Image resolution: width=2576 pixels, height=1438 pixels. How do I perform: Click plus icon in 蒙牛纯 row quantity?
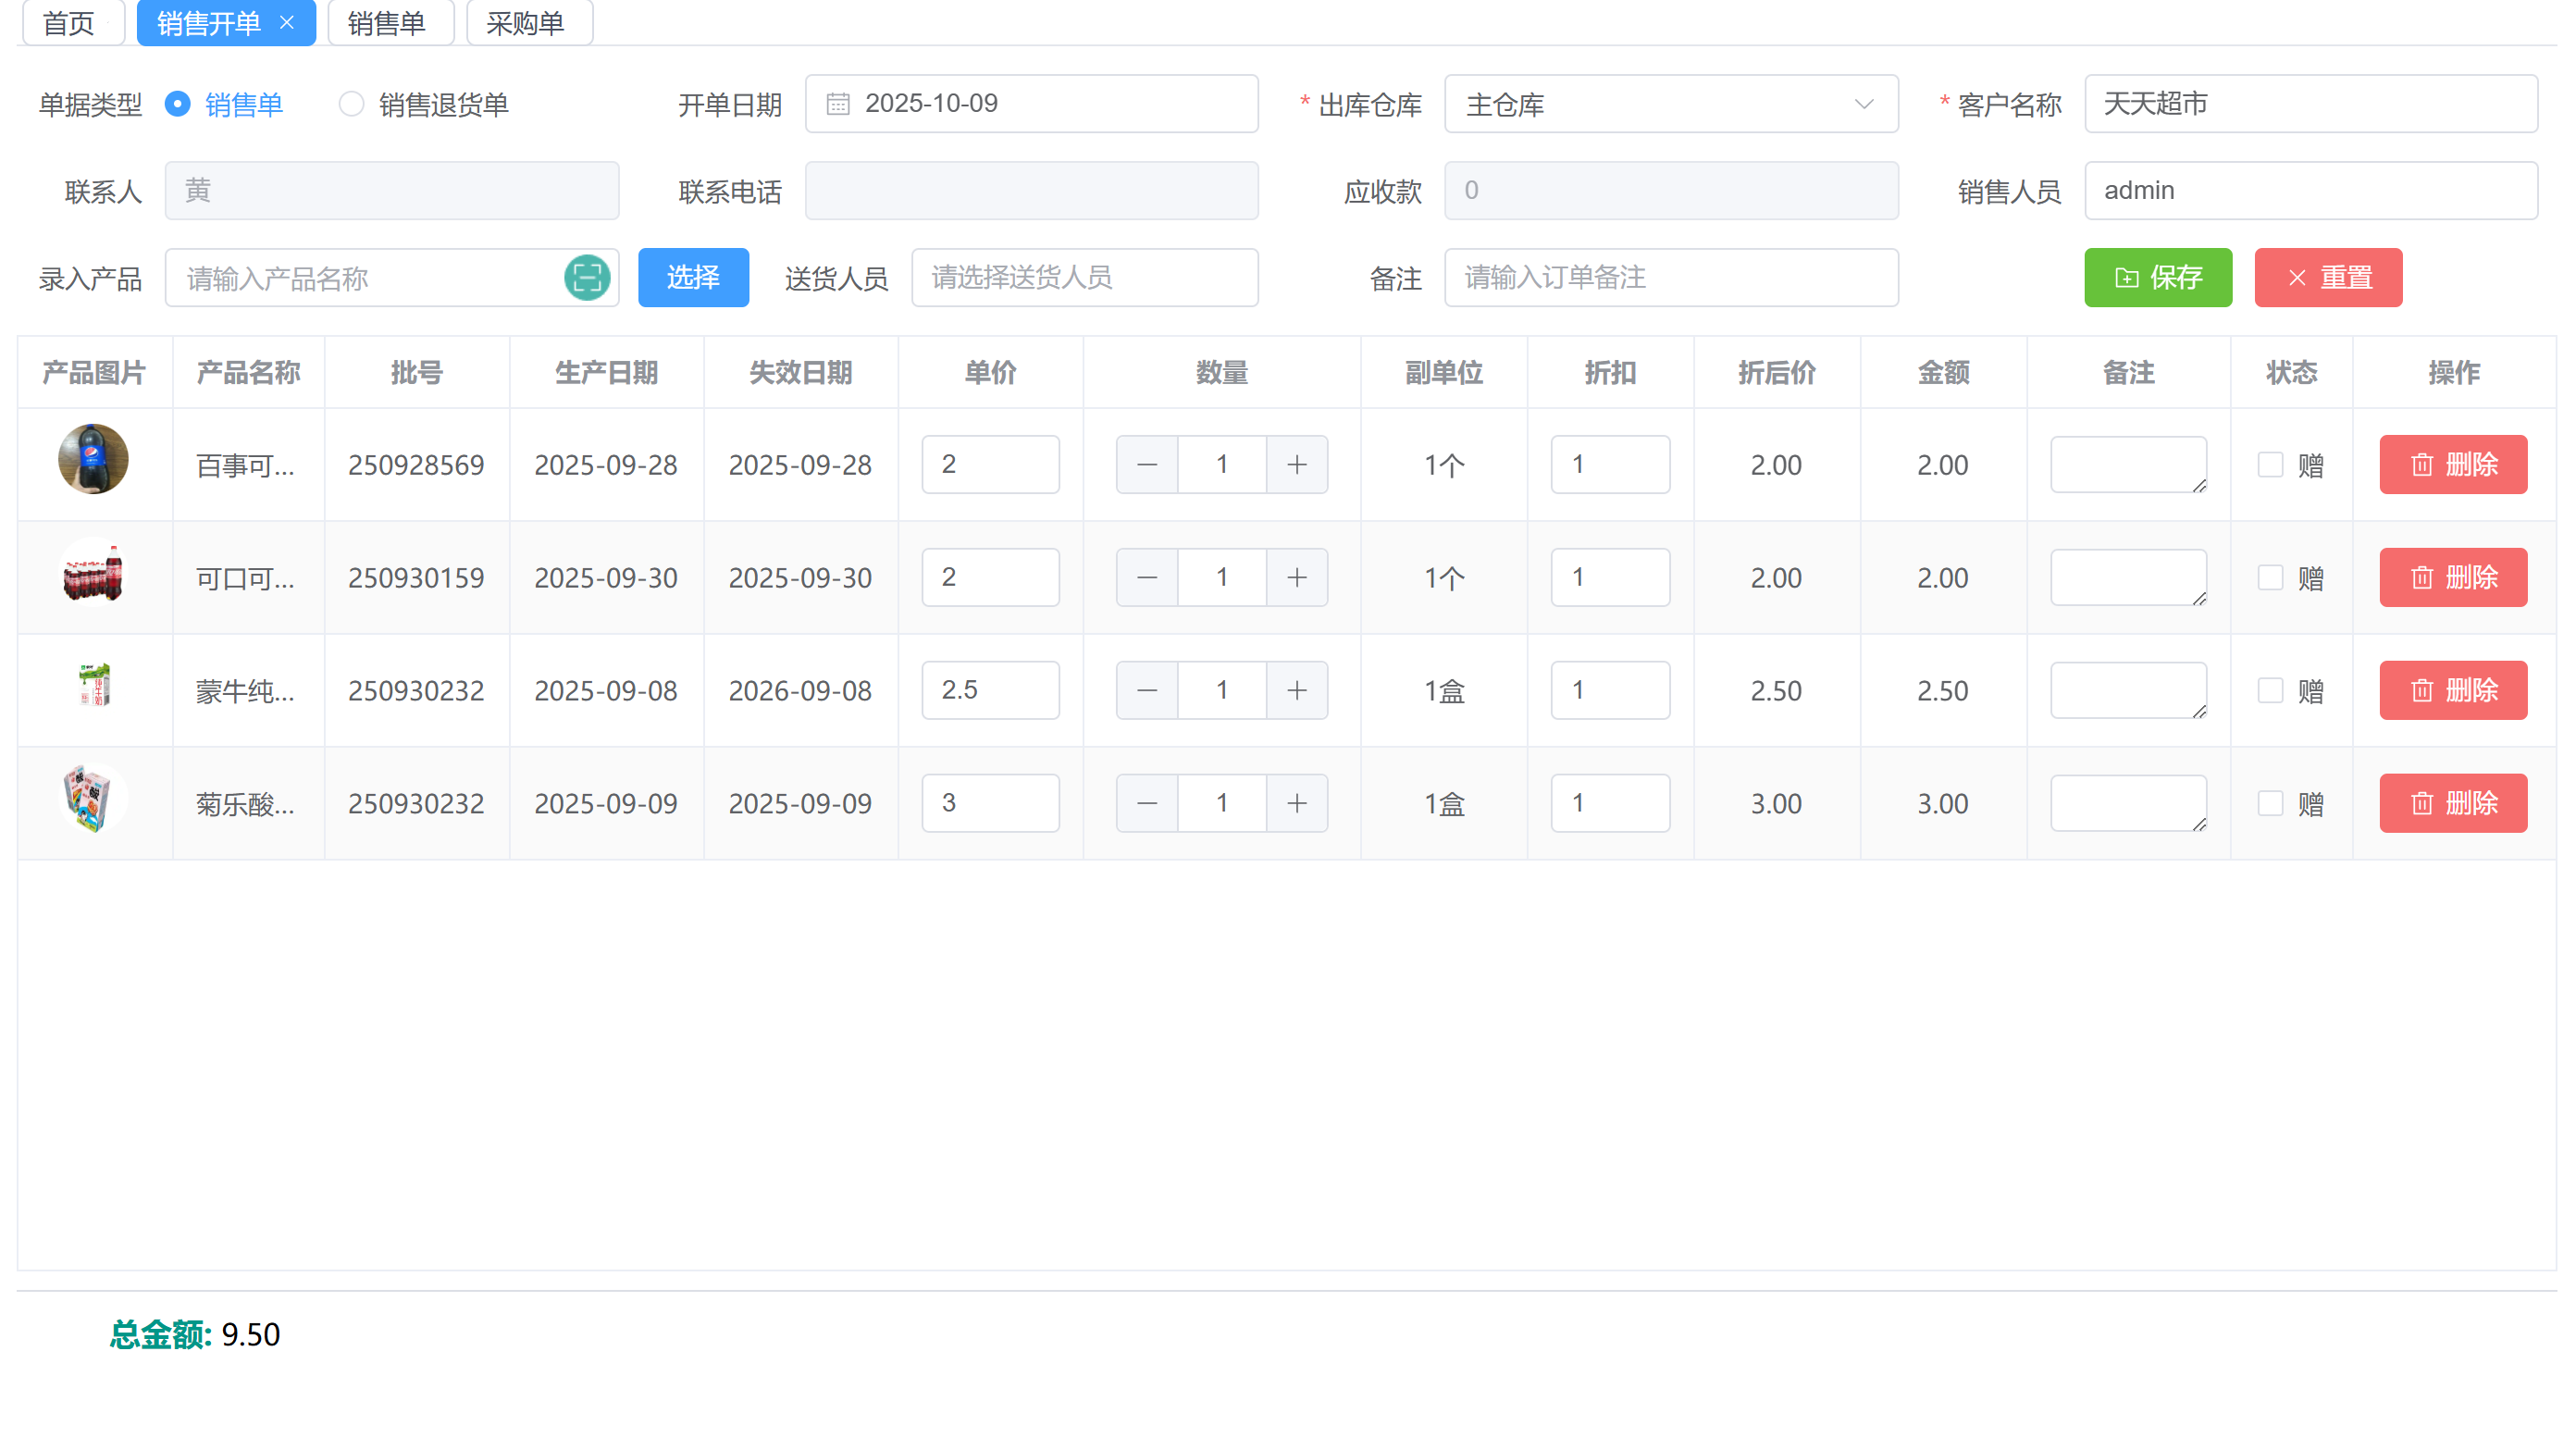pos(1296,691)
